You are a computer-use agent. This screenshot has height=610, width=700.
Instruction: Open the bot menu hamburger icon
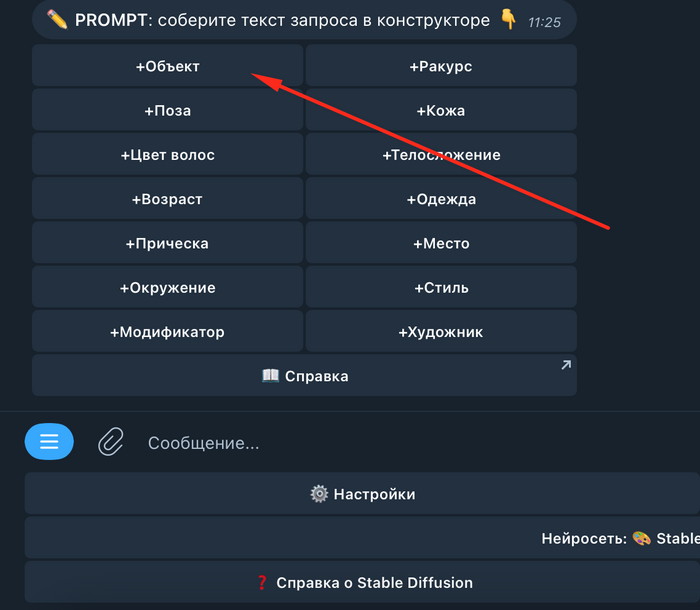49,441
